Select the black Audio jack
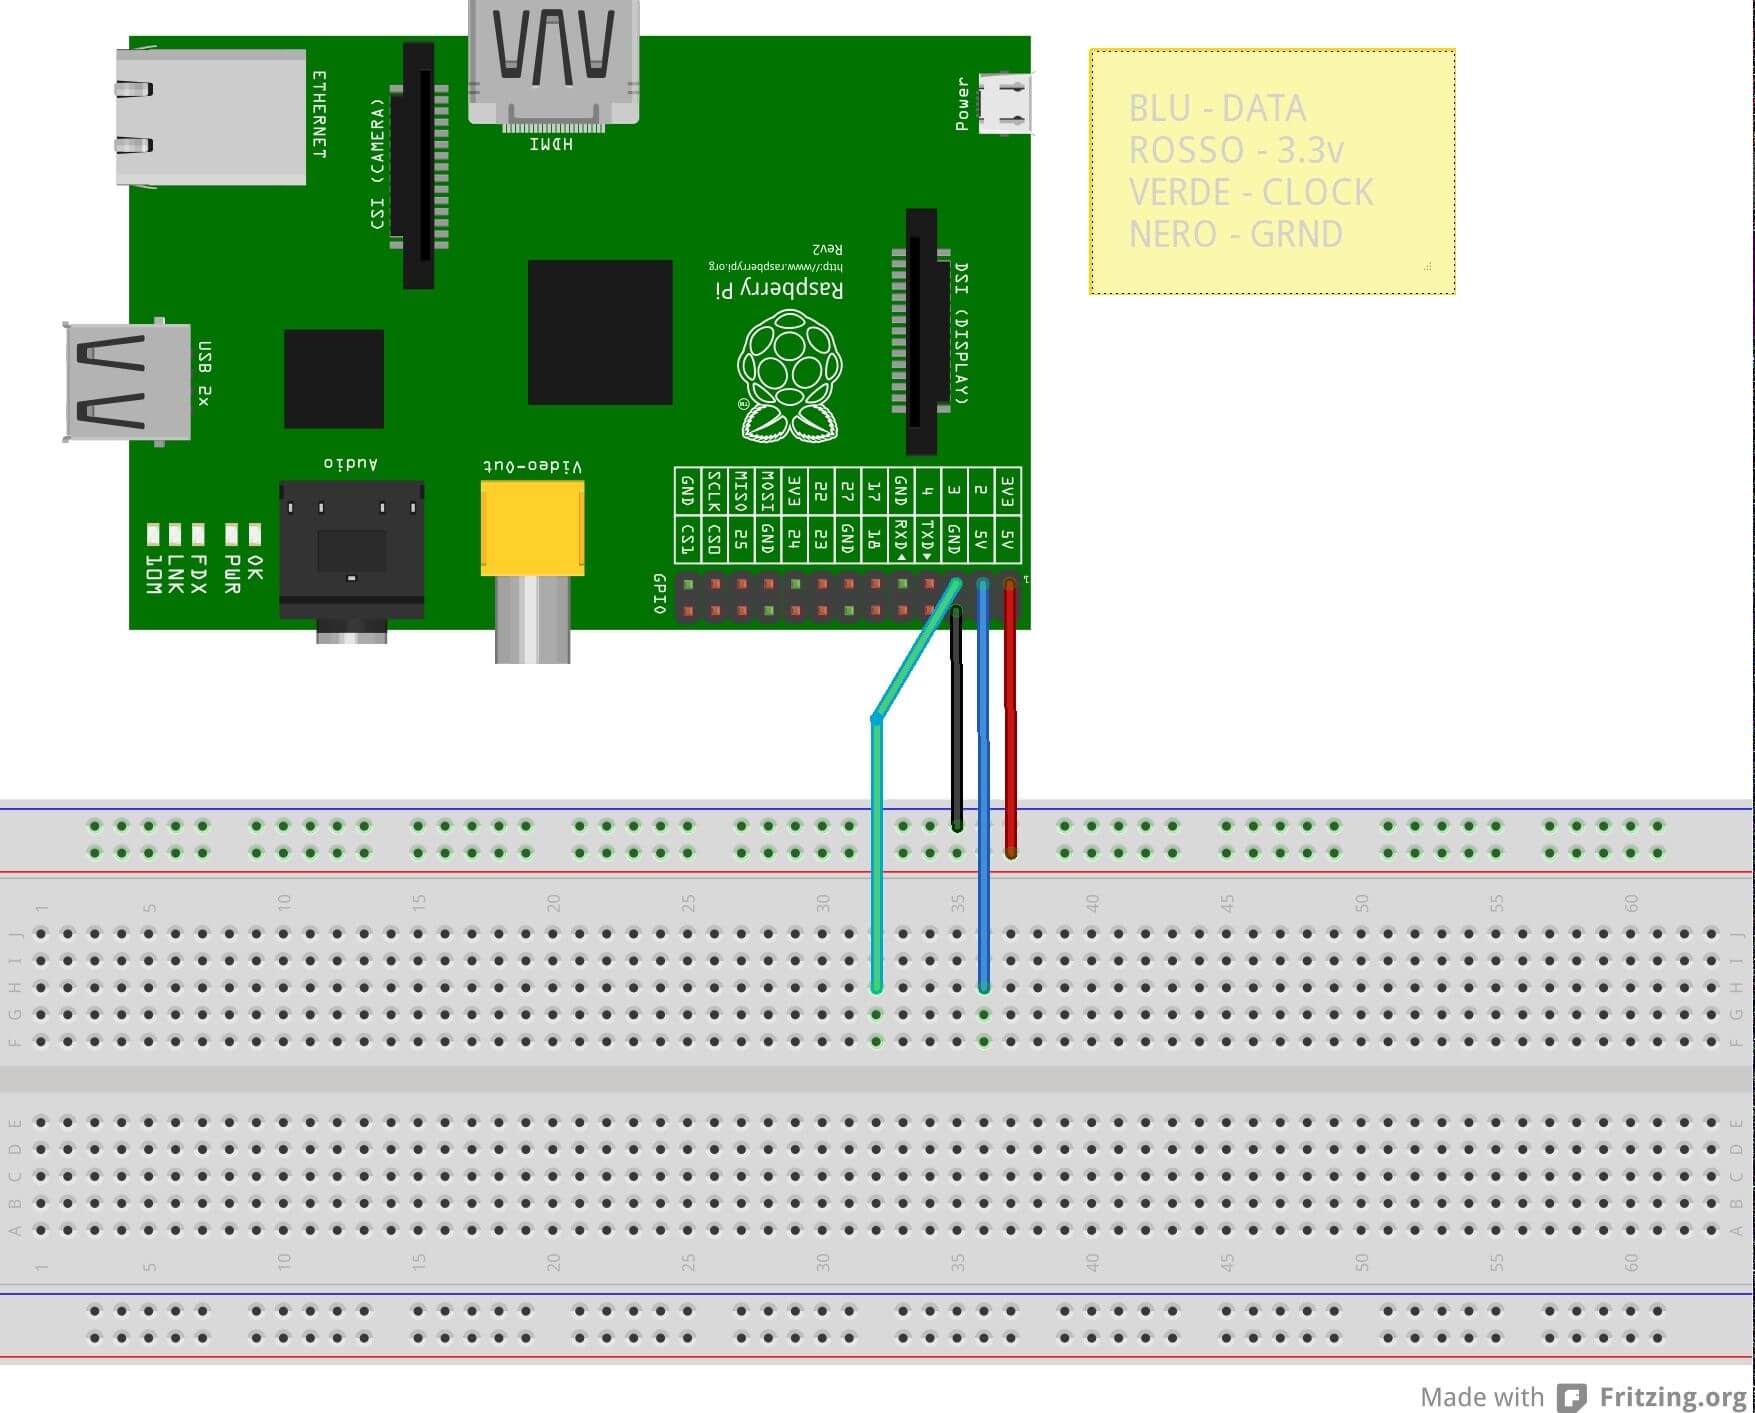This screenshot has width=1755, height=1413. point(351,562)
